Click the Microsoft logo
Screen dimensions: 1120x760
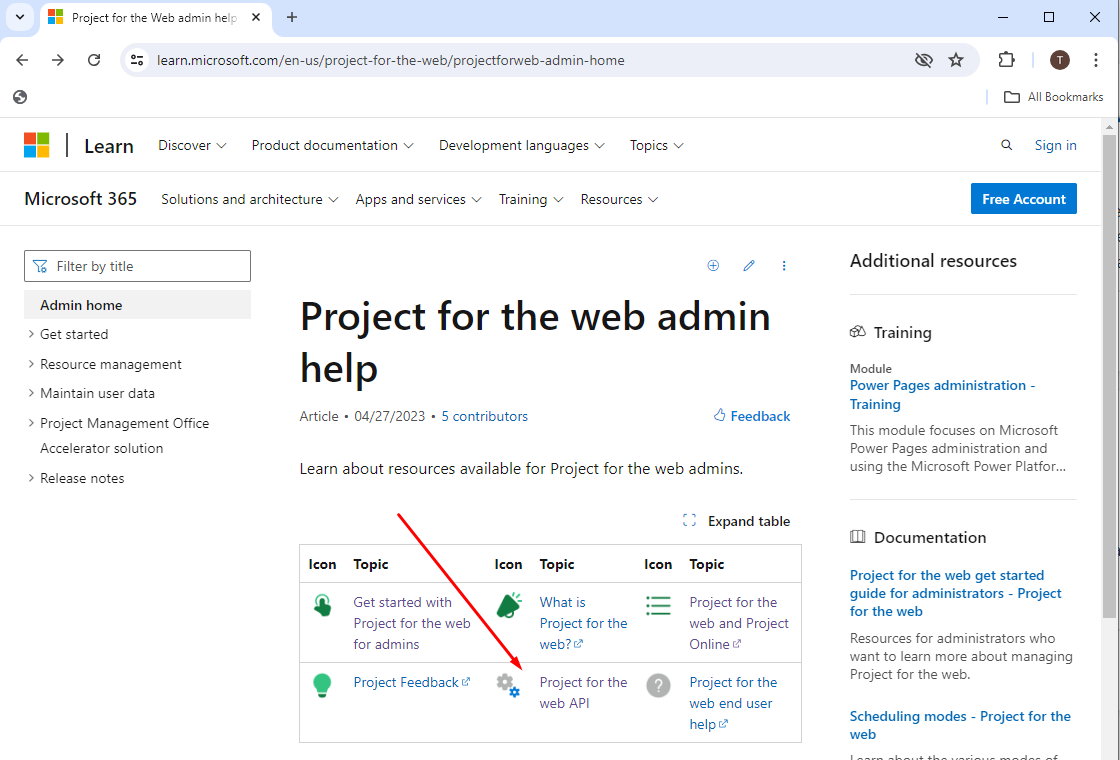click(36, 145)
